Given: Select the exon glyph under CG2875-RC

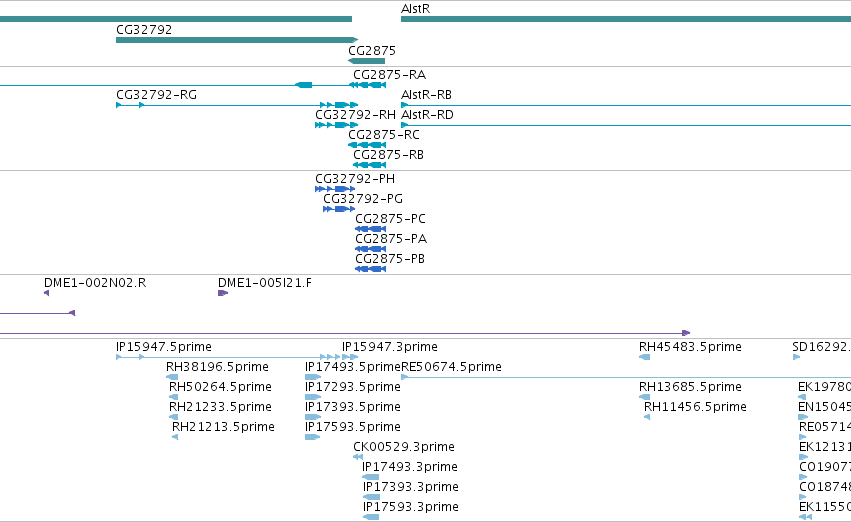Looking at the screenshot, I should coord(367,145).
